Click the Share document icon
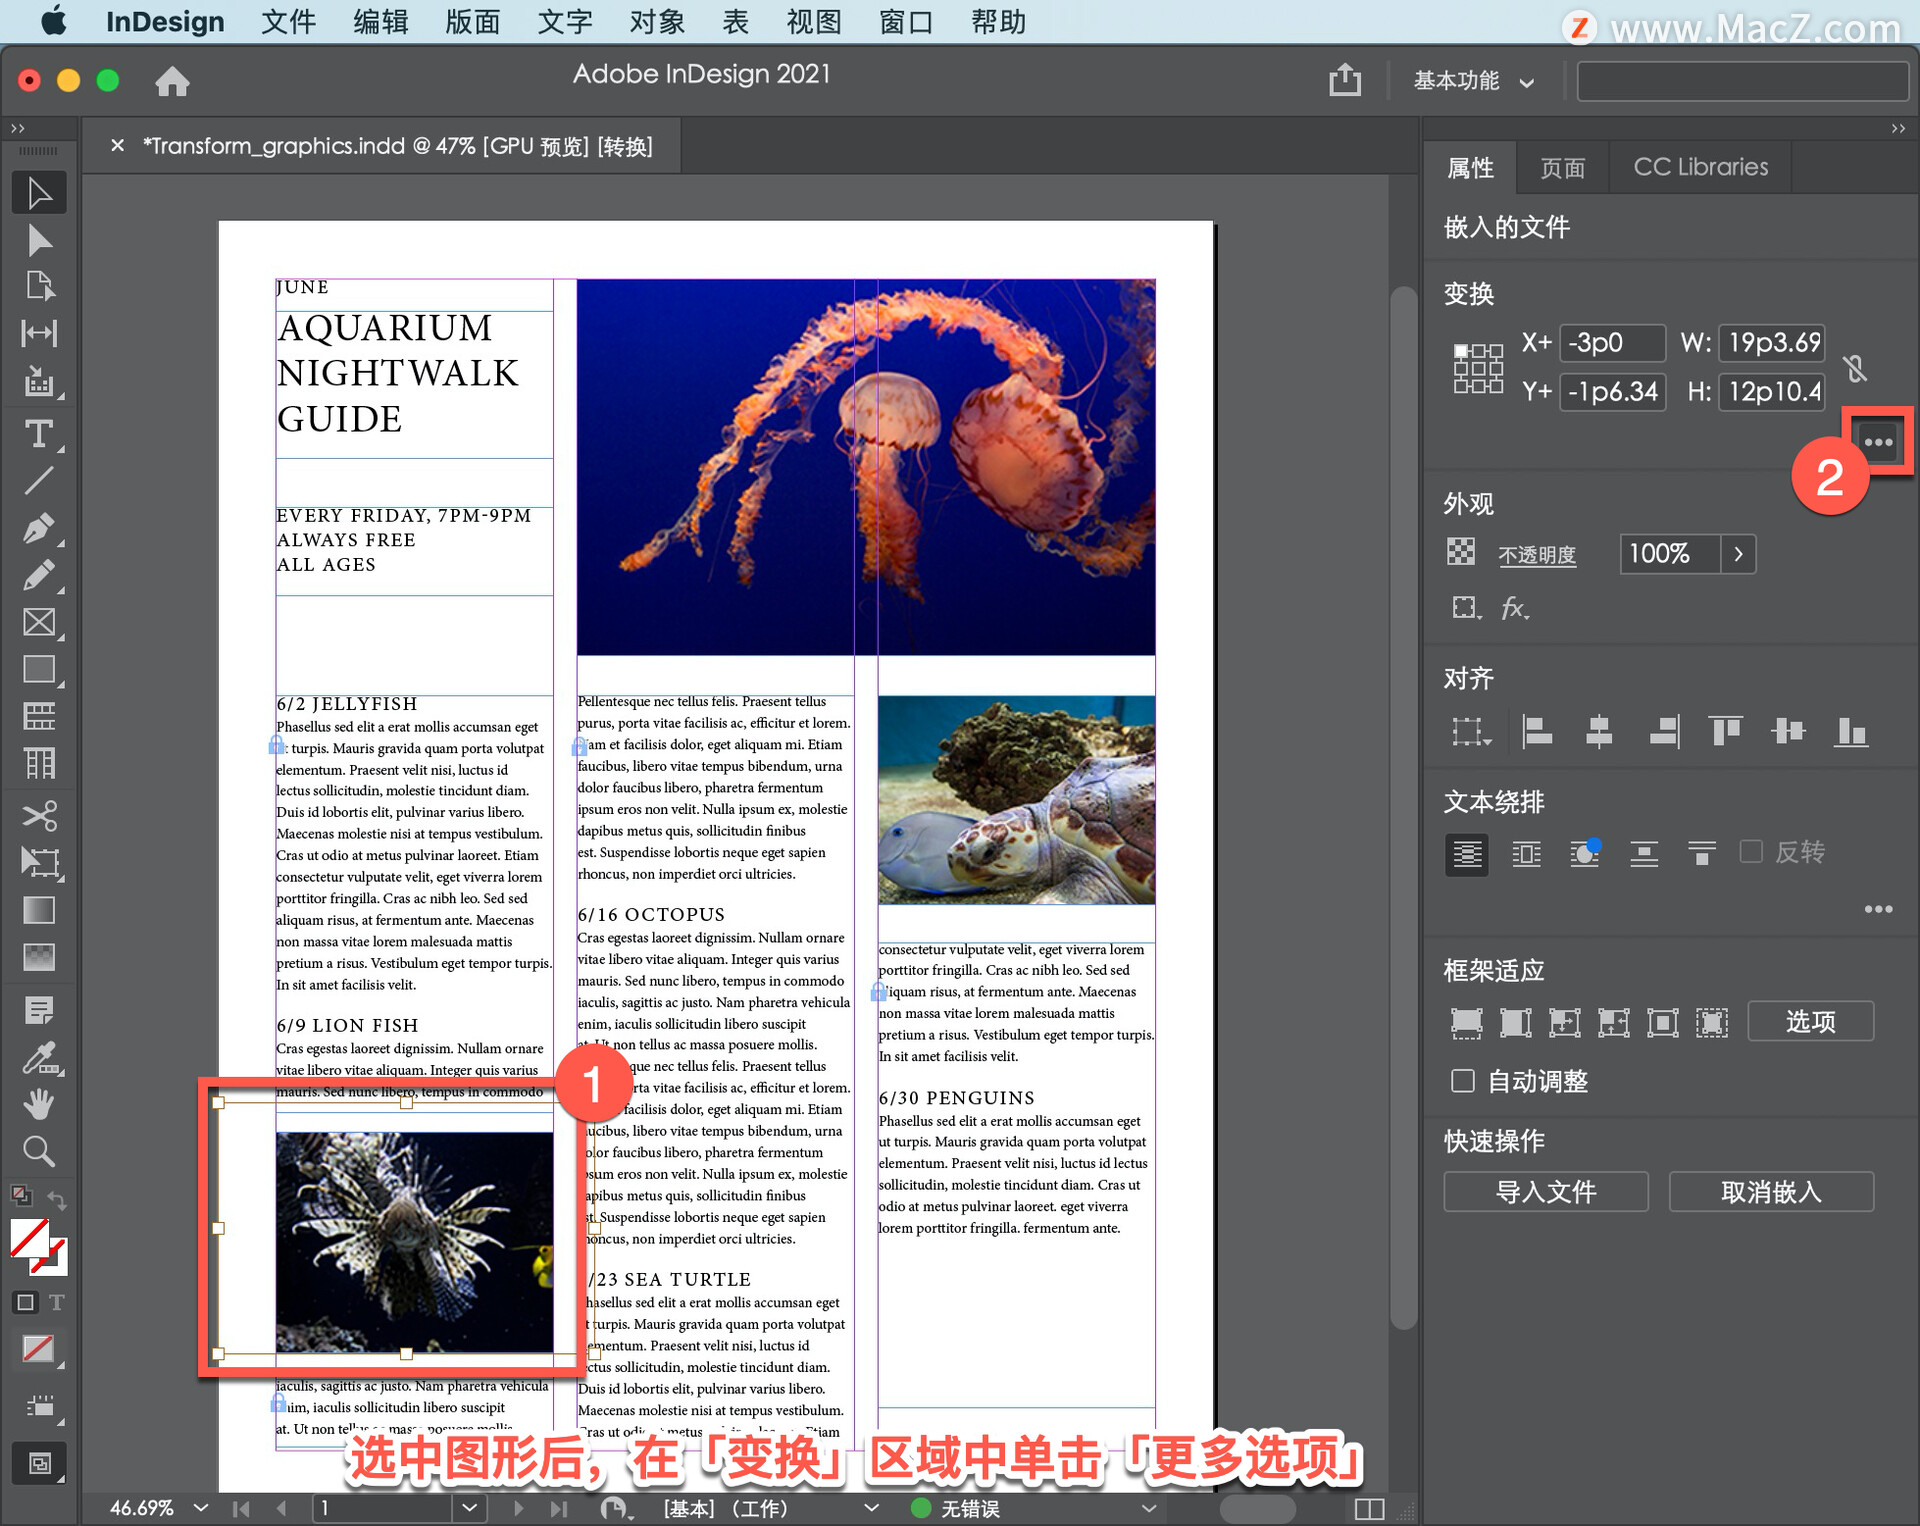The image size is (1920, 1526). click(1344, 80)
